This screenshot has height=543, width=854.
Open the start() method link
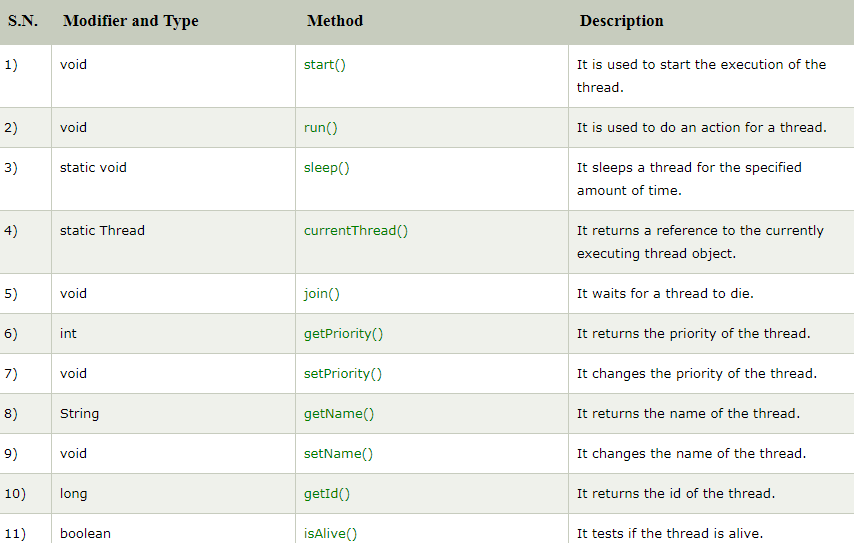pos(325,65)
